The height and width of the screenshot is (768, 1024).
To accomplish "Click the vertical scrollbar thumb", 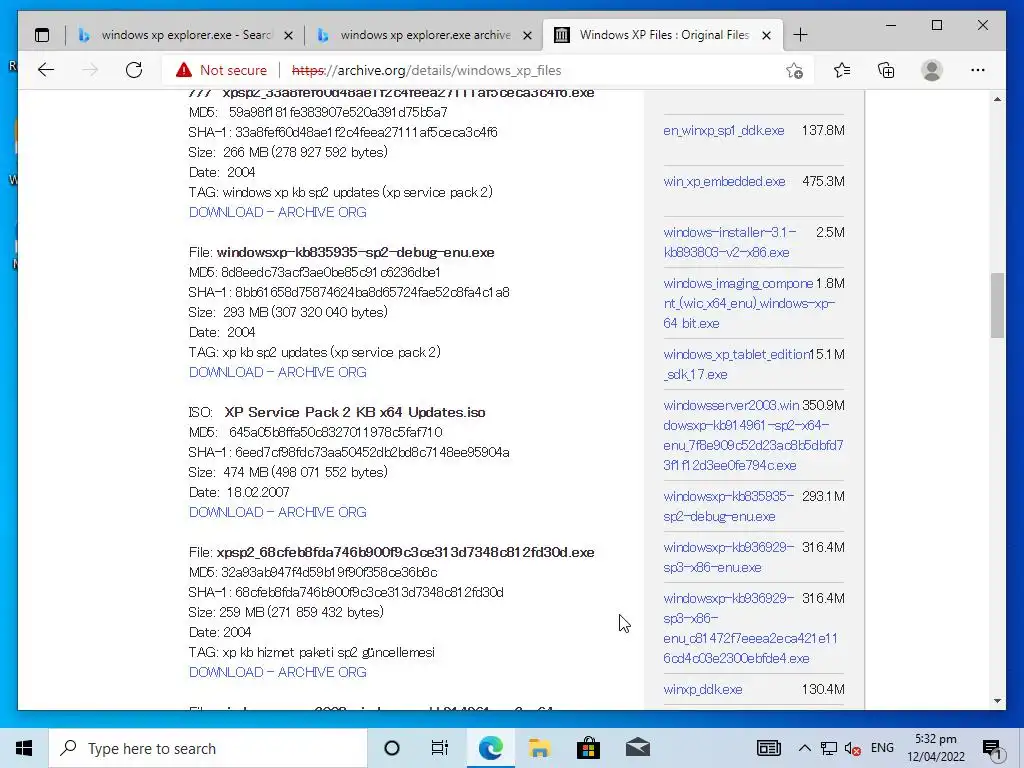I will [x=997, y=305].
